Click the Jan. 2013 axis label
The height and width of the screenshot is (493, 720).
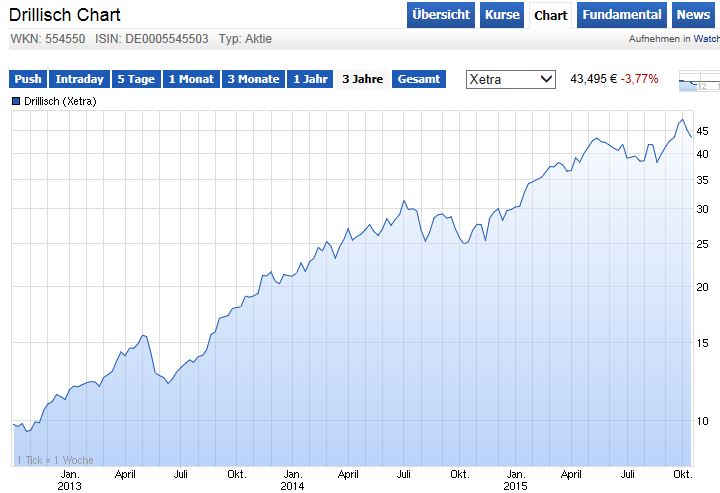(70, 480)
